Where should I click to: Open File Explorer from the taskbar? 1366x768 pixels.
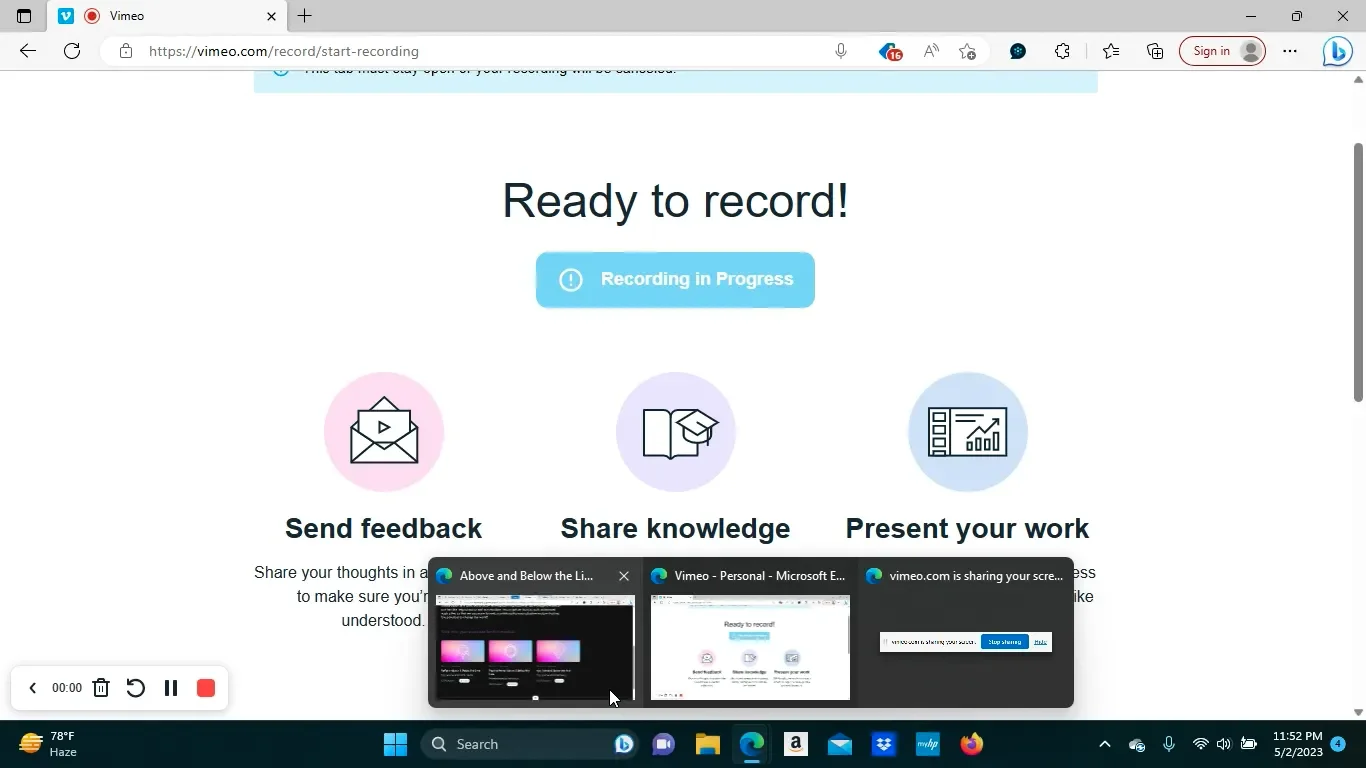pyautogui.click(x=708, y=744)
